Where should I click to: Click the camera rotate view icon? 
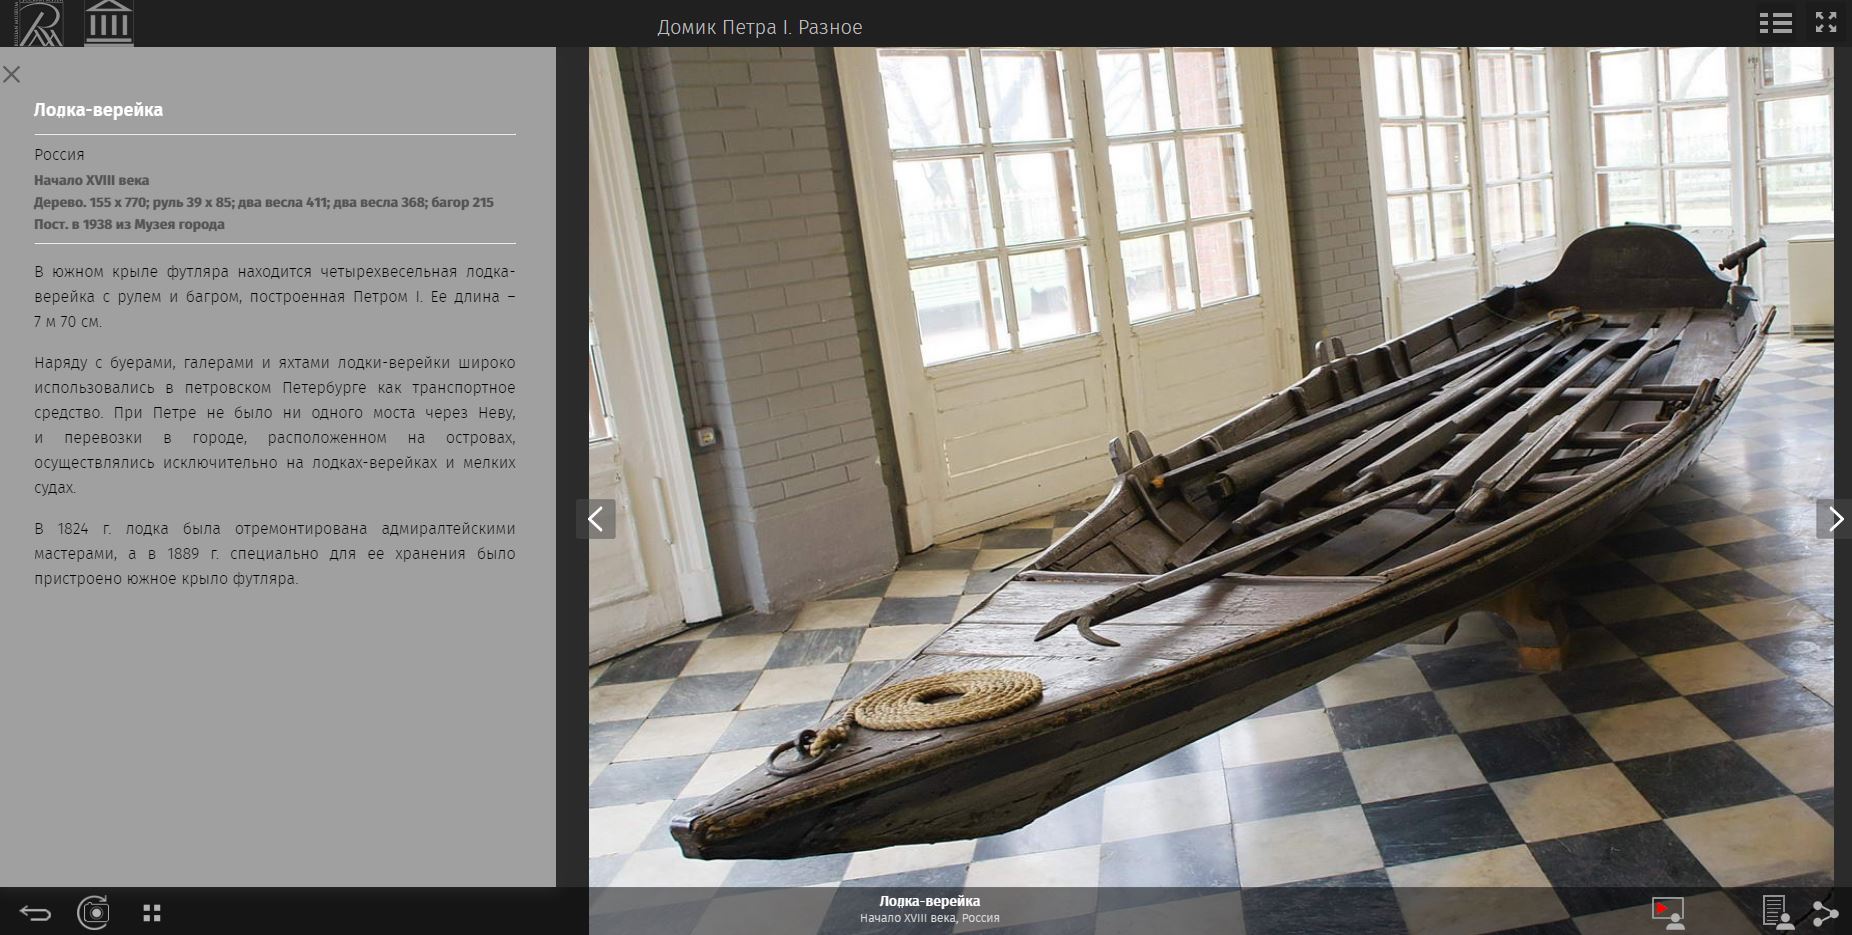[x=93, y=912]
